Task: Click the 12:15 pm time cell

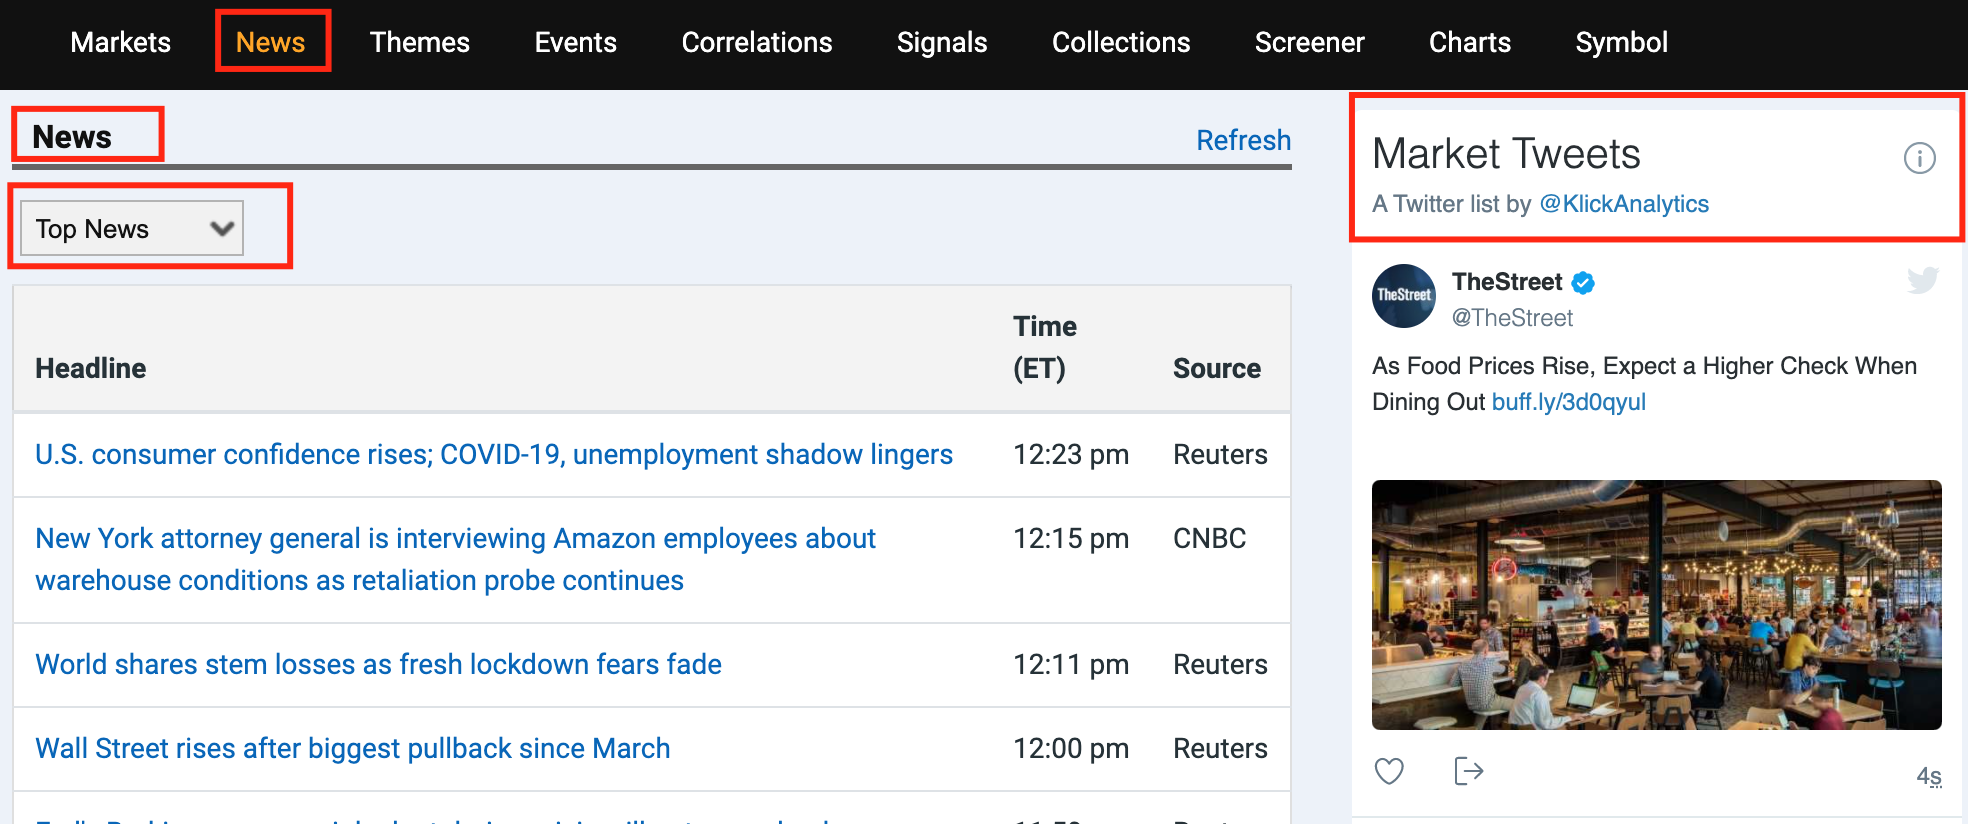Action: [1070, 538]
